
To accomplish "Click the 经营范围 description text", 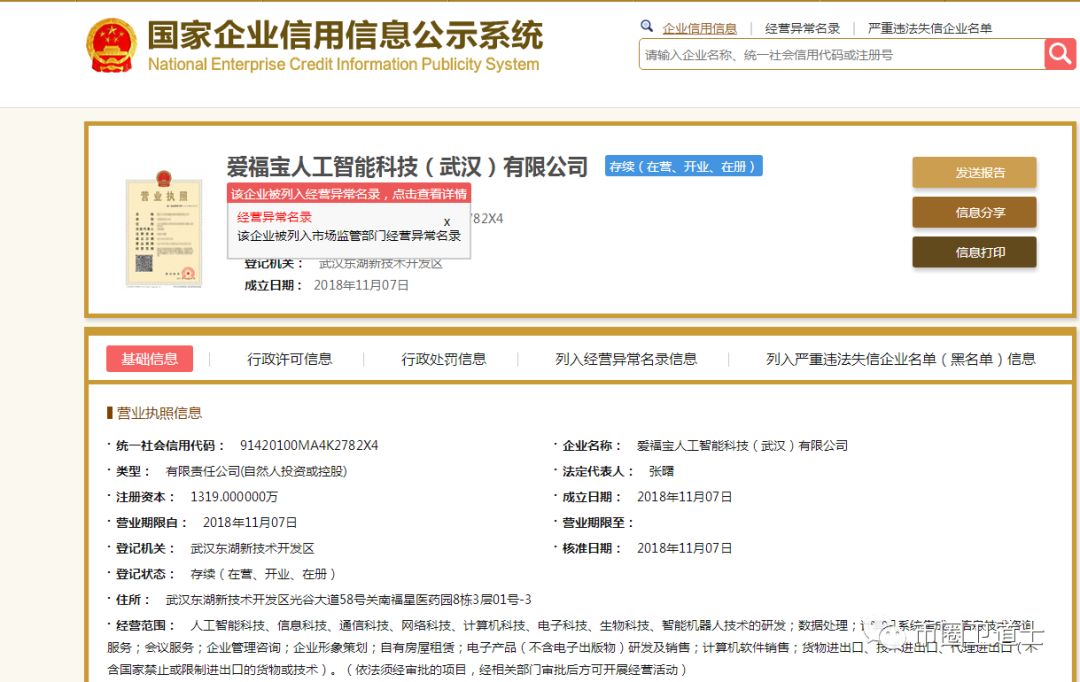I will coord(573,647).
